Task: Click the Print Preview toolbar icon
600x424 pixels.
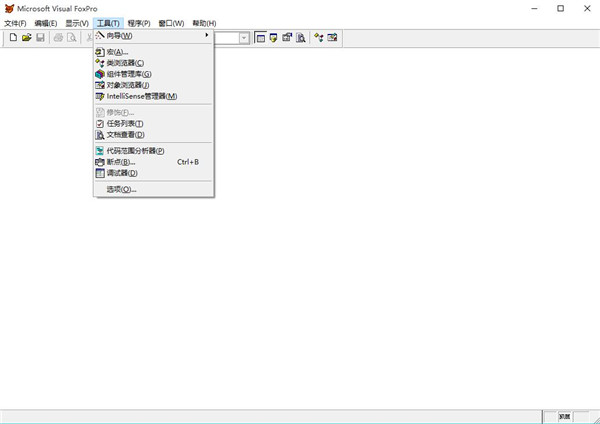Action: [72, 38]
